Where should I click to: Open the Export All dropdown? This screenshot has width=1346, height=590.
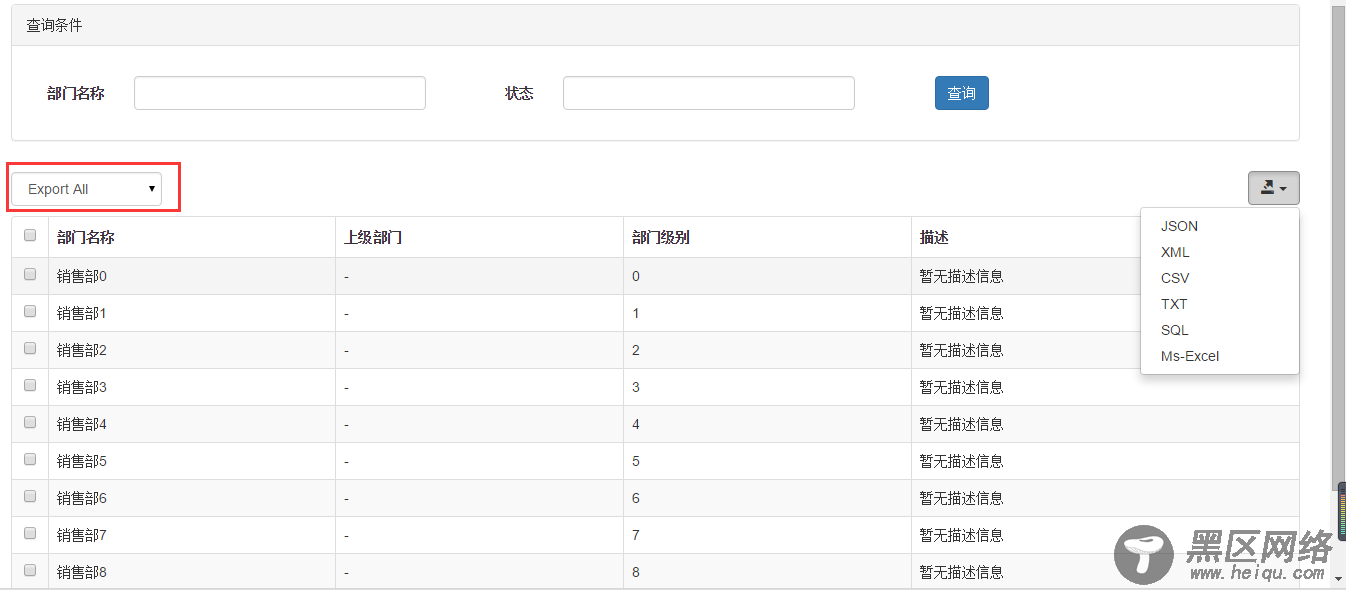click(87, 189)
